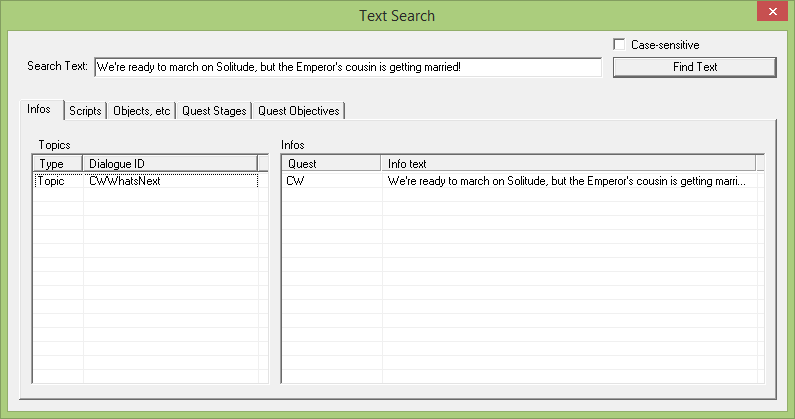Switch to the Infos tab
Screen dimensions: 795x419
click(41, 110)
